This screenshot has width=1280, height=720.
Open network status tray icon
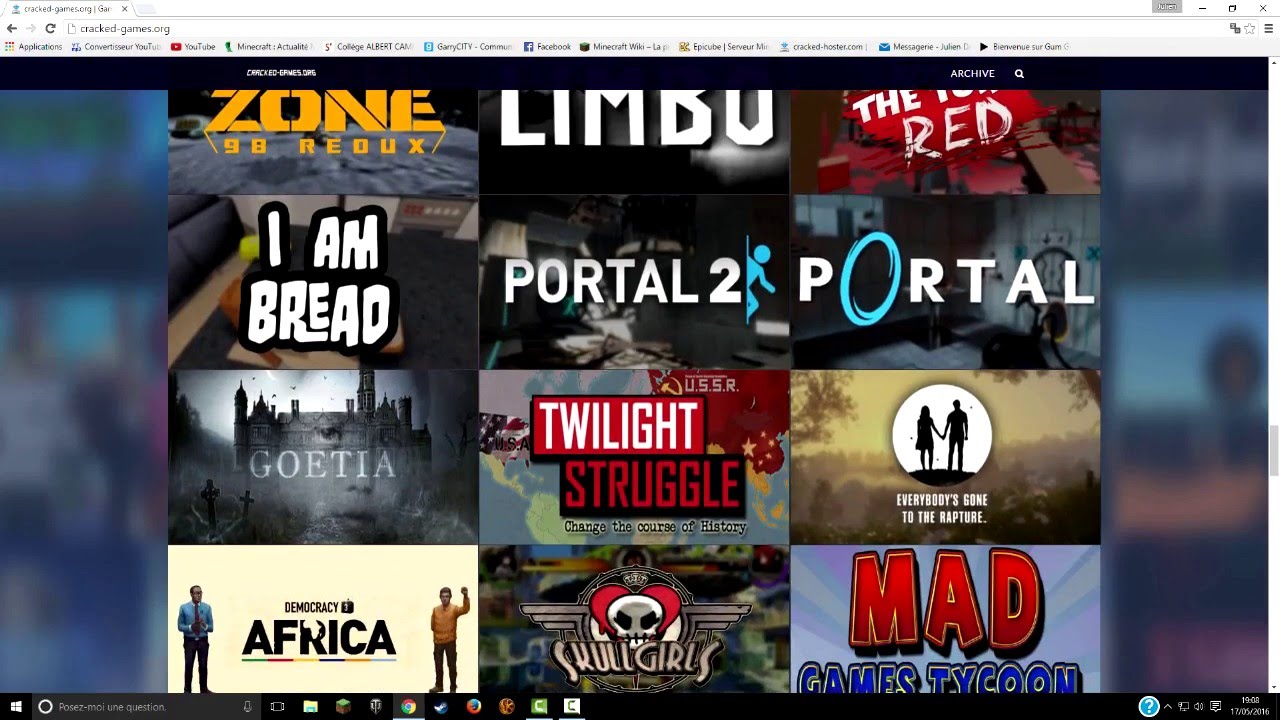pos(1183,706)
